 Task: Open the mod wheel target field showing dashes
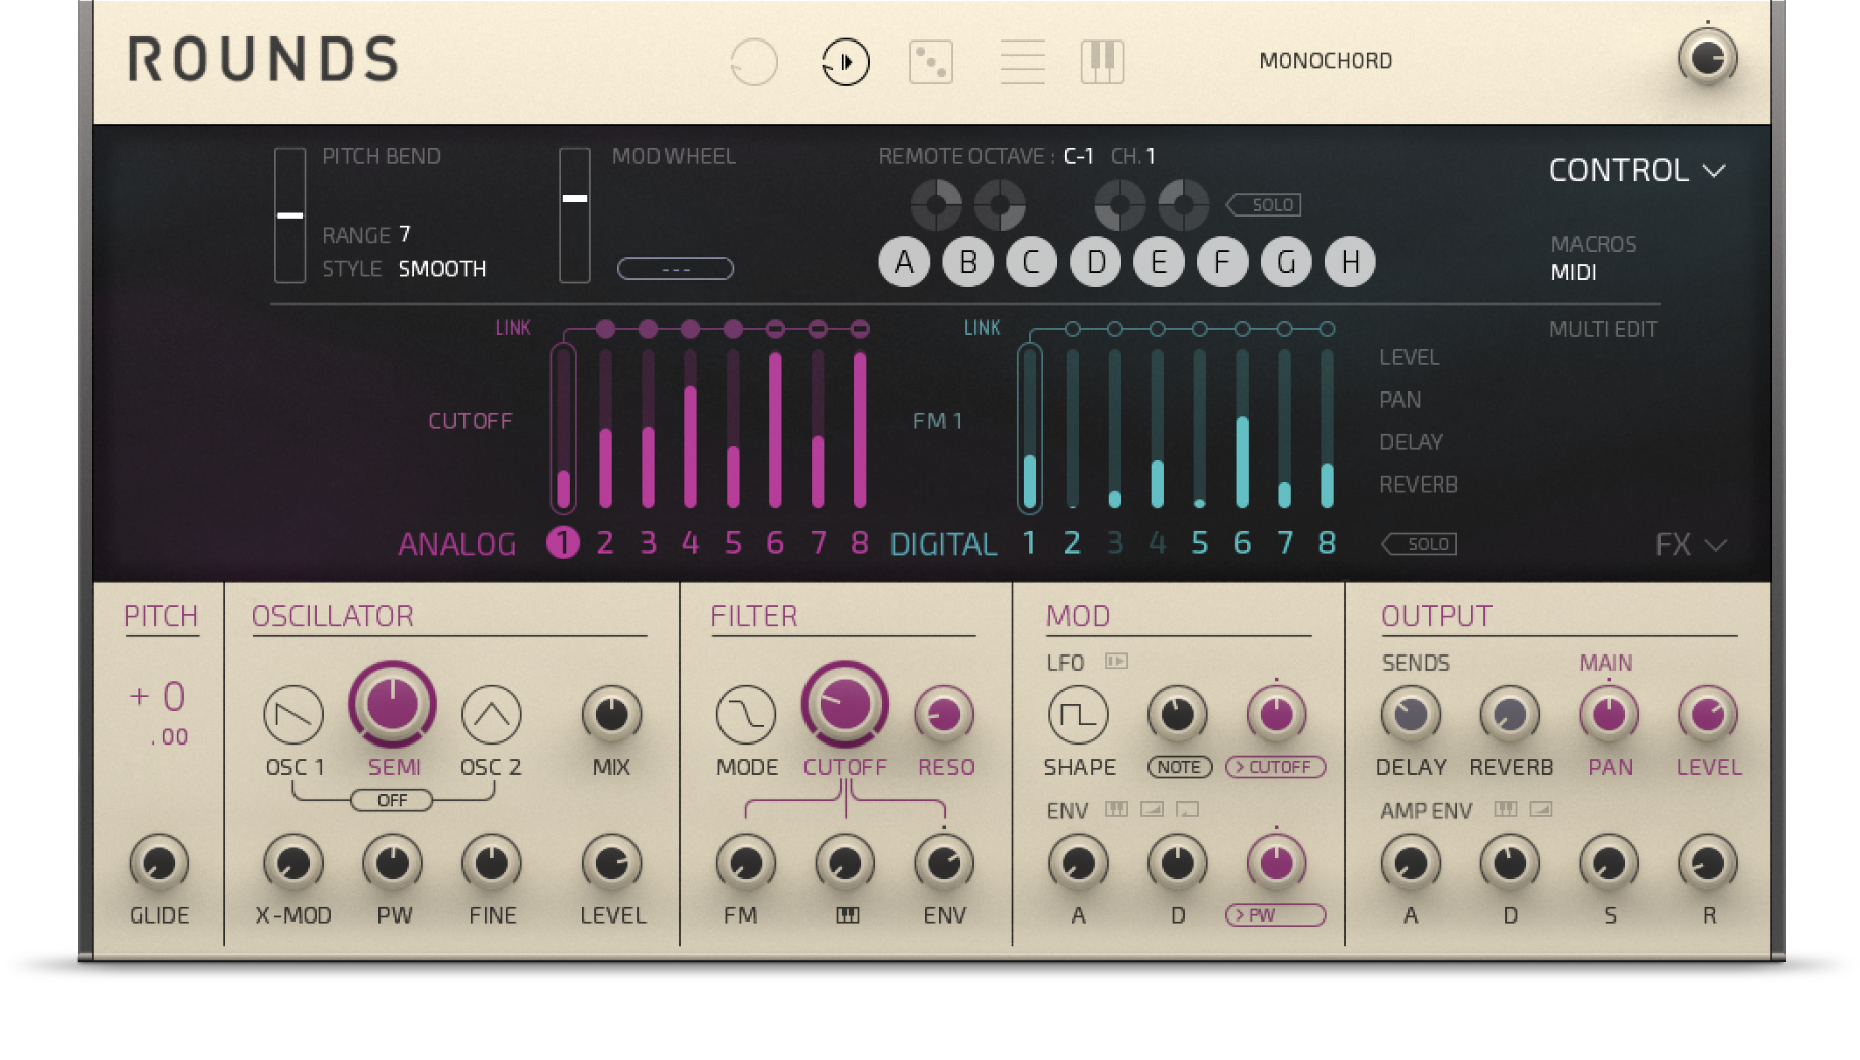(x=675, y=269)
